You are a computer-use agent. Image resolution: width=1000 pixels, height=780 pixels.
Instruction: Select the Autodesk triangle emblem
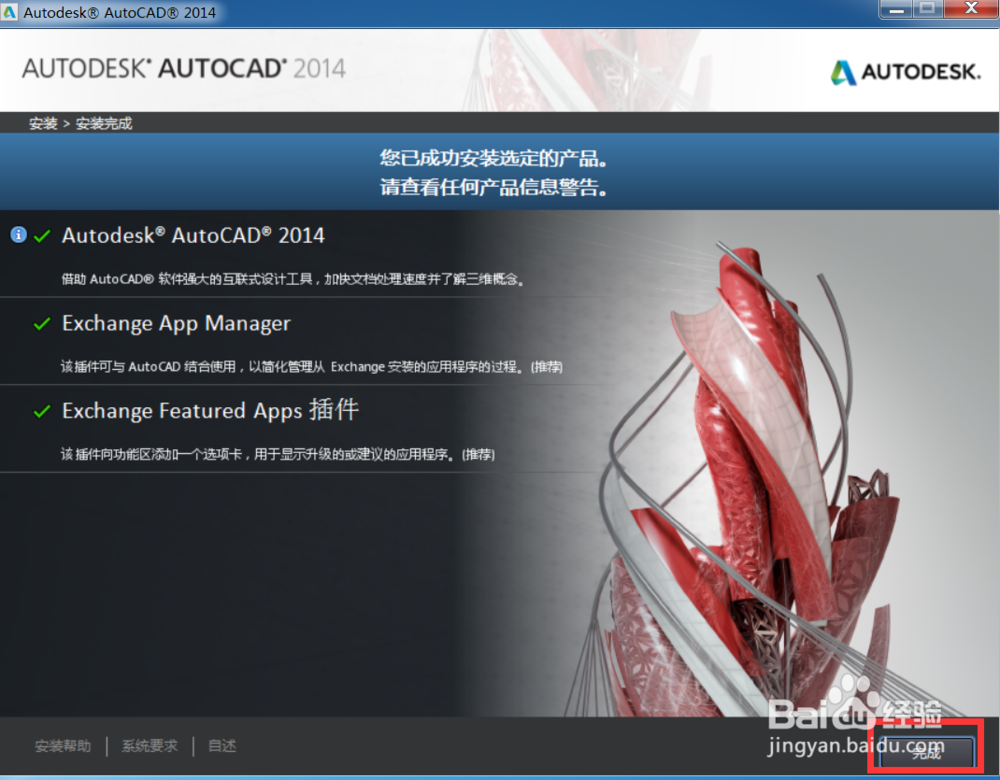pos(843,72)
